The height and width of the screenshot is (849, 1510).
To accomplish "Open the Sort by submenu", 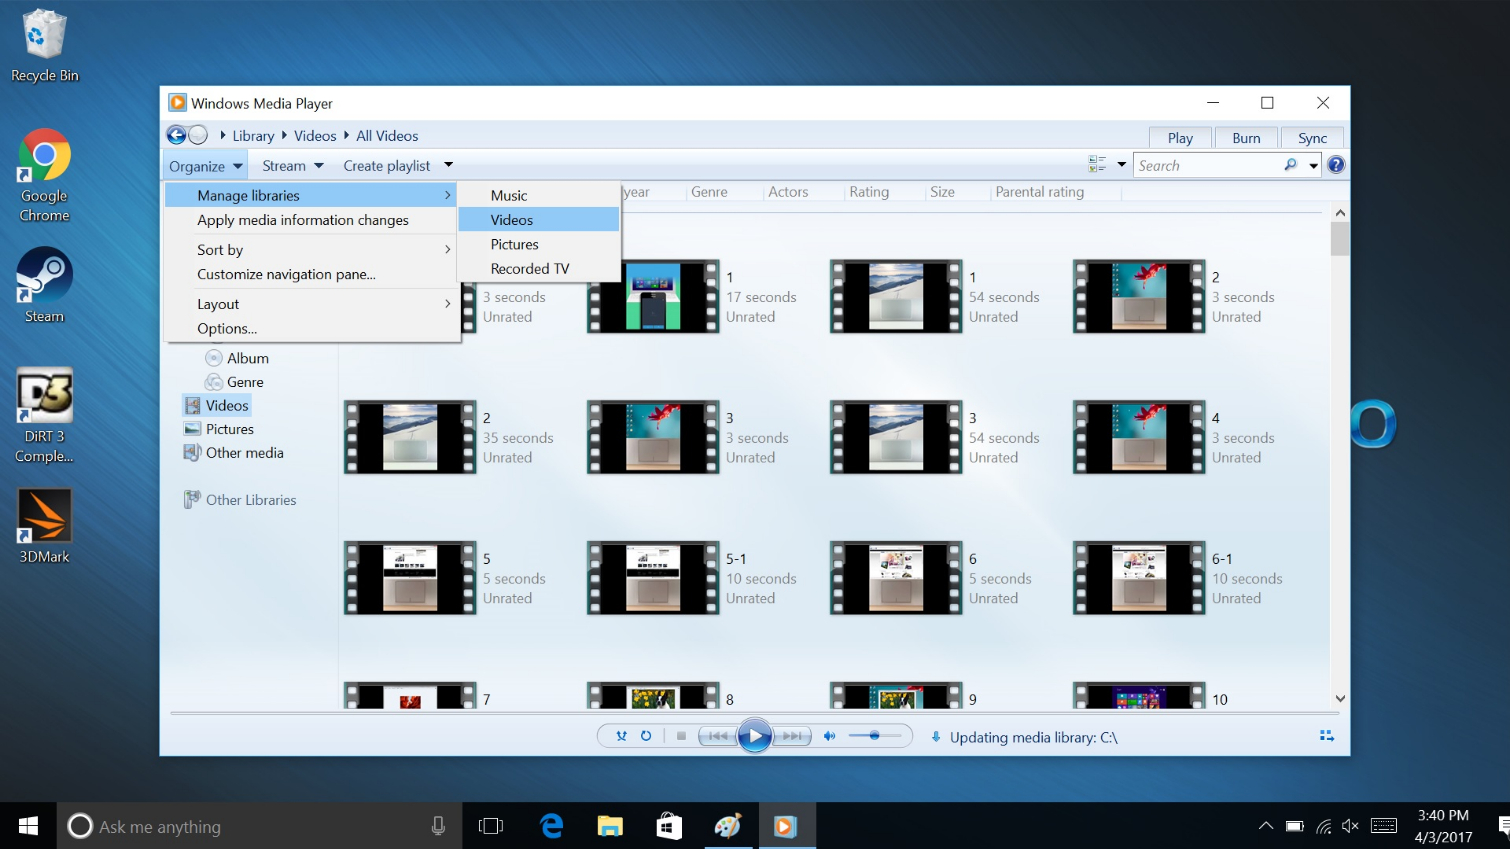I will [x=311, y=250].
